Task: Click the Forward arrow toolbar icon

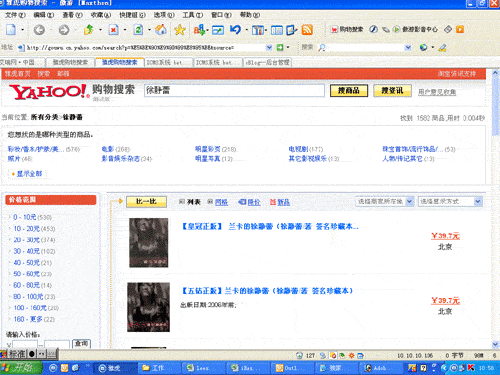Action: 64,30
